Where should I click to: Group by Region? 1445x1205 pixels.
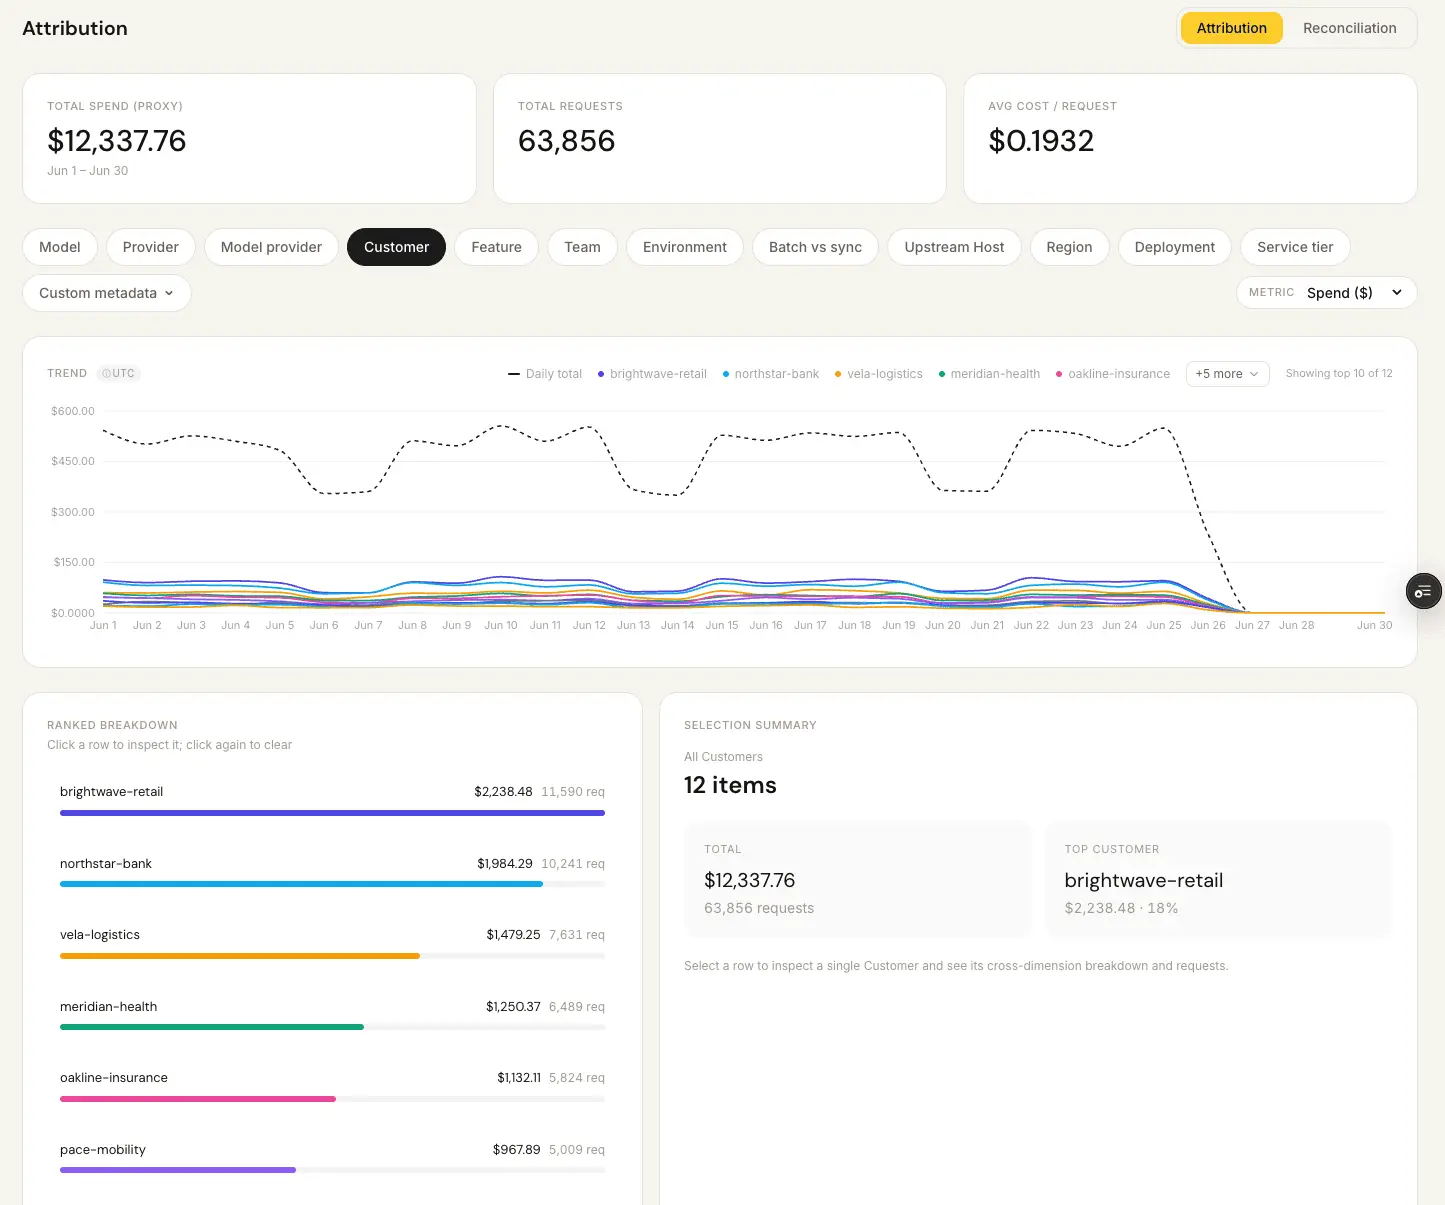coord(1069,247)
